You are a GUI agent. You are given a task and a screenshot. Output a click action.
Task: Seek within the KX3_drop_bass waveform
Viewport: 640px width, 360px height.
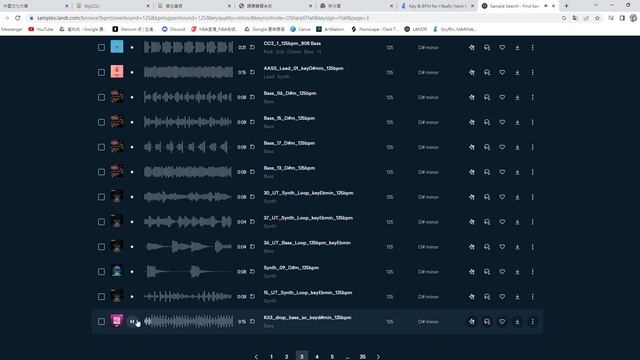188,321
